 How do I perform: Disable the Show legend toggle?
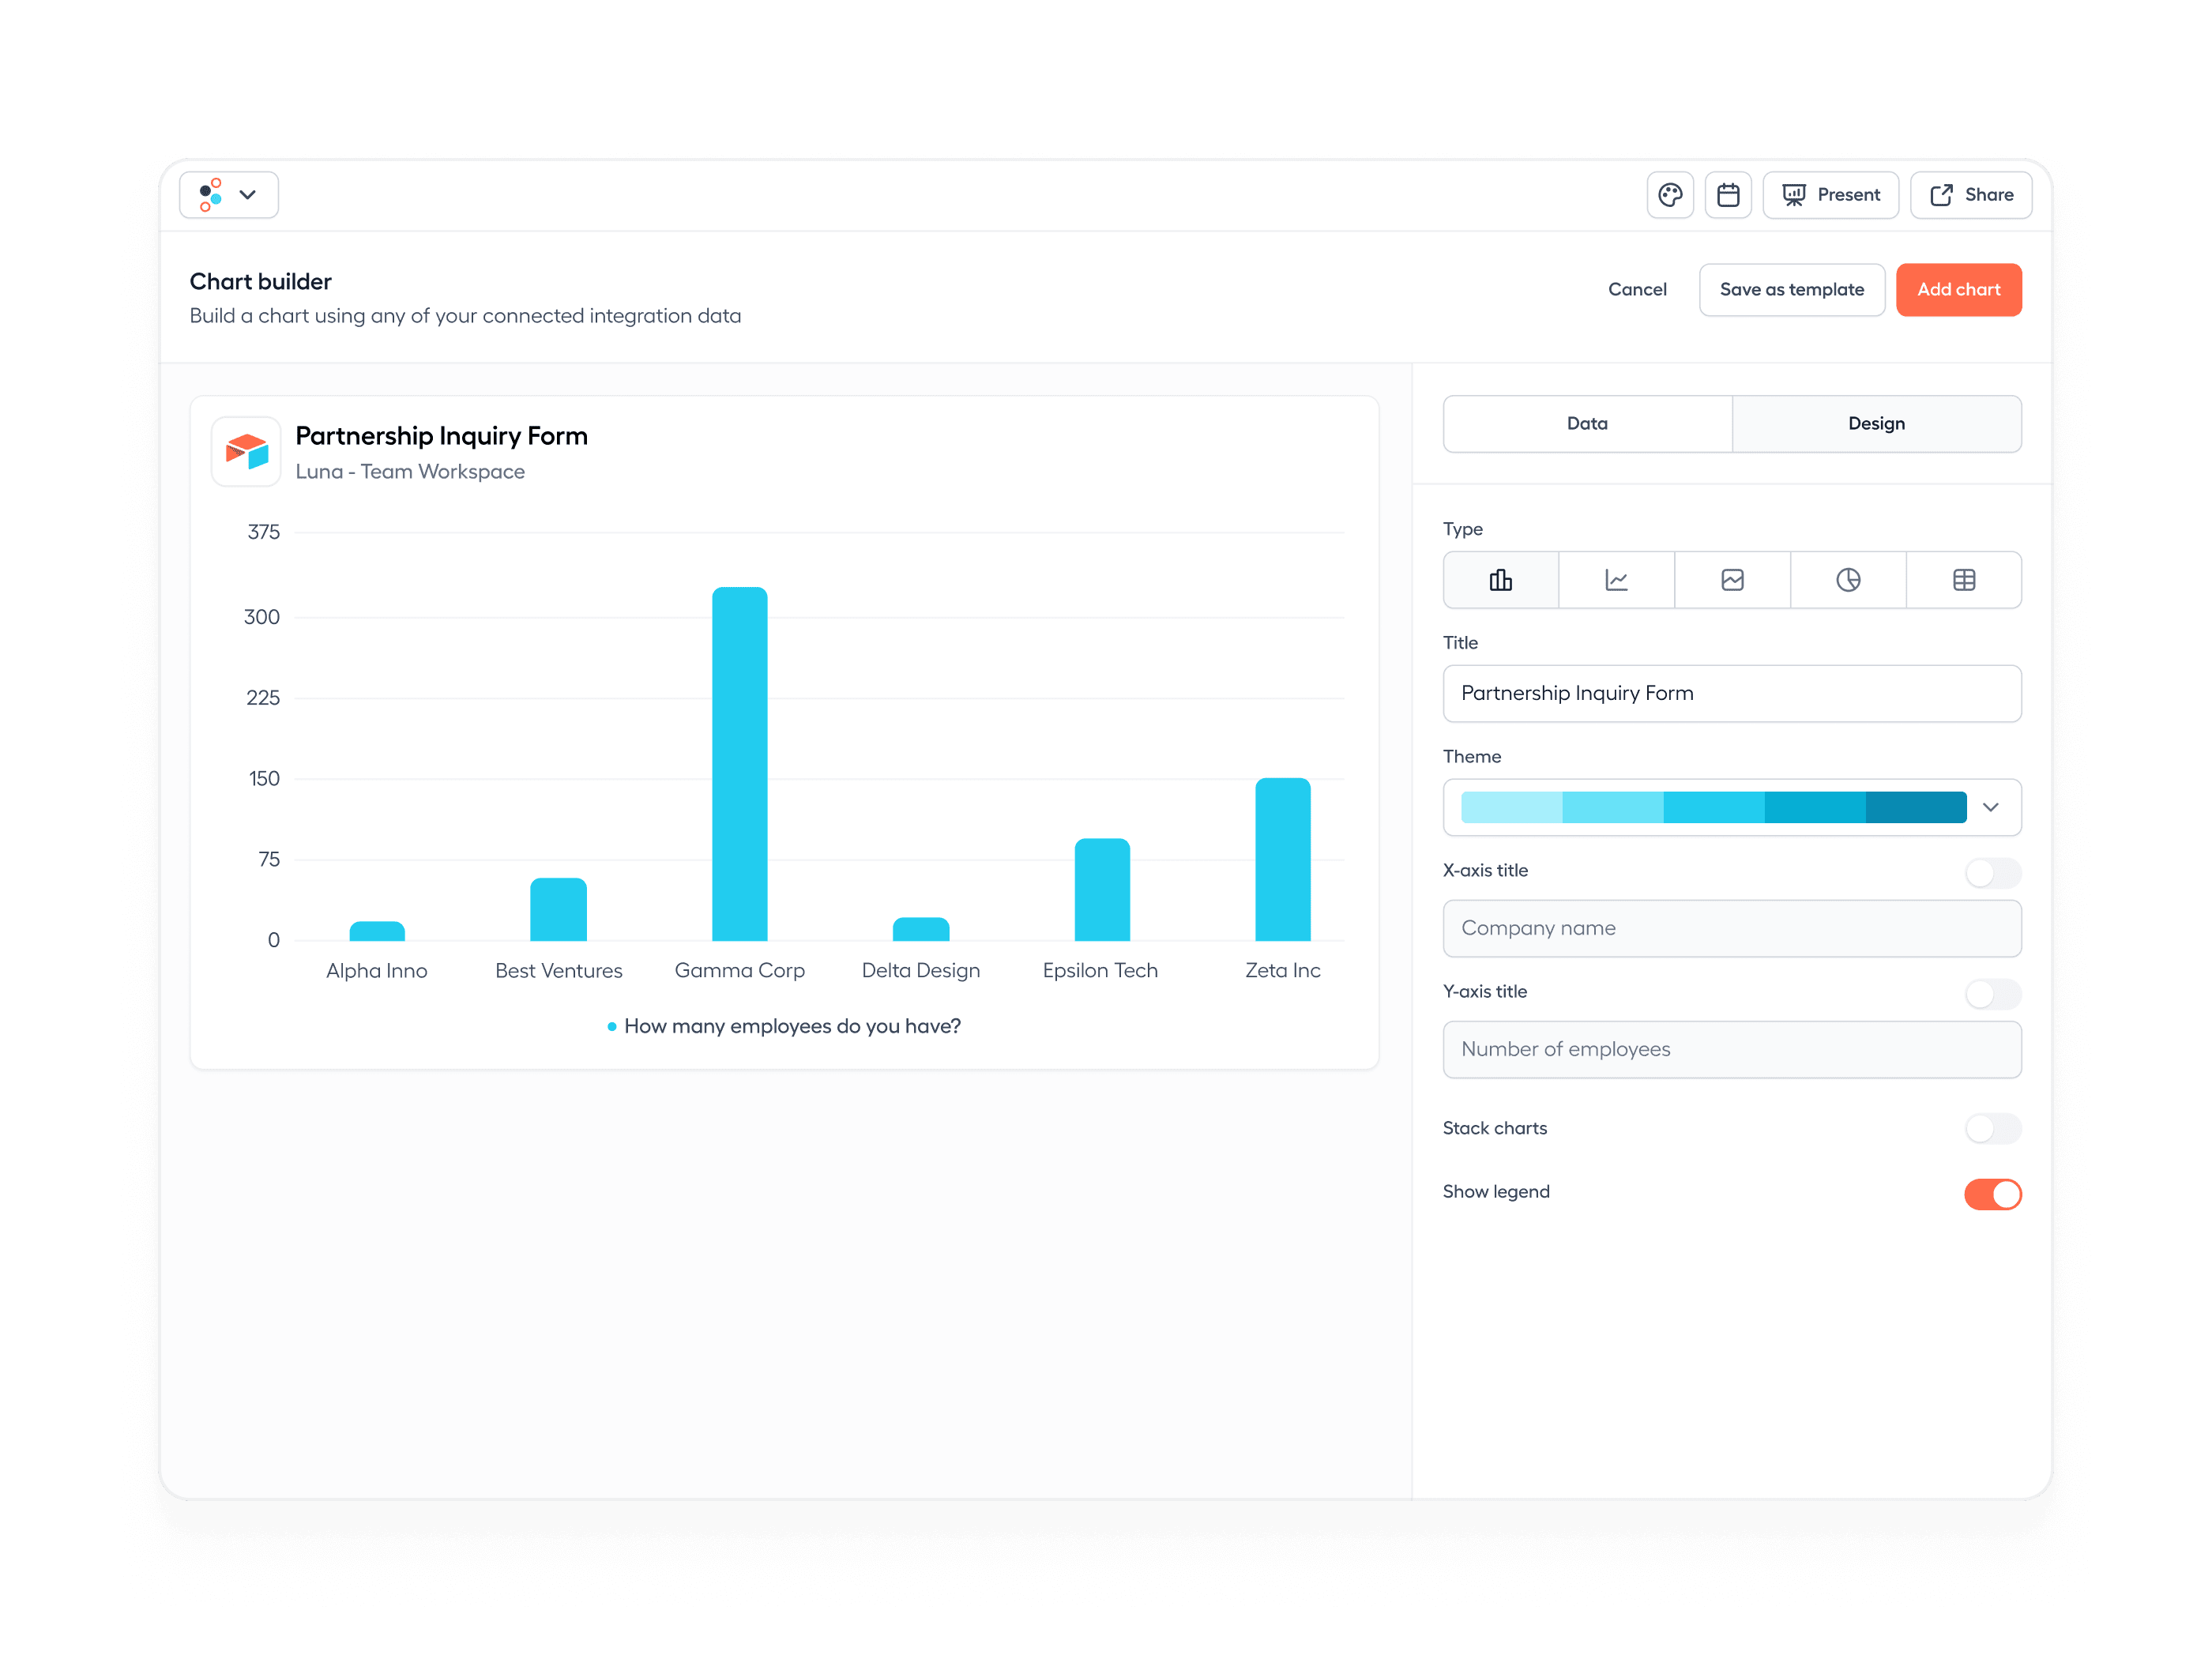point(1992,1194)
